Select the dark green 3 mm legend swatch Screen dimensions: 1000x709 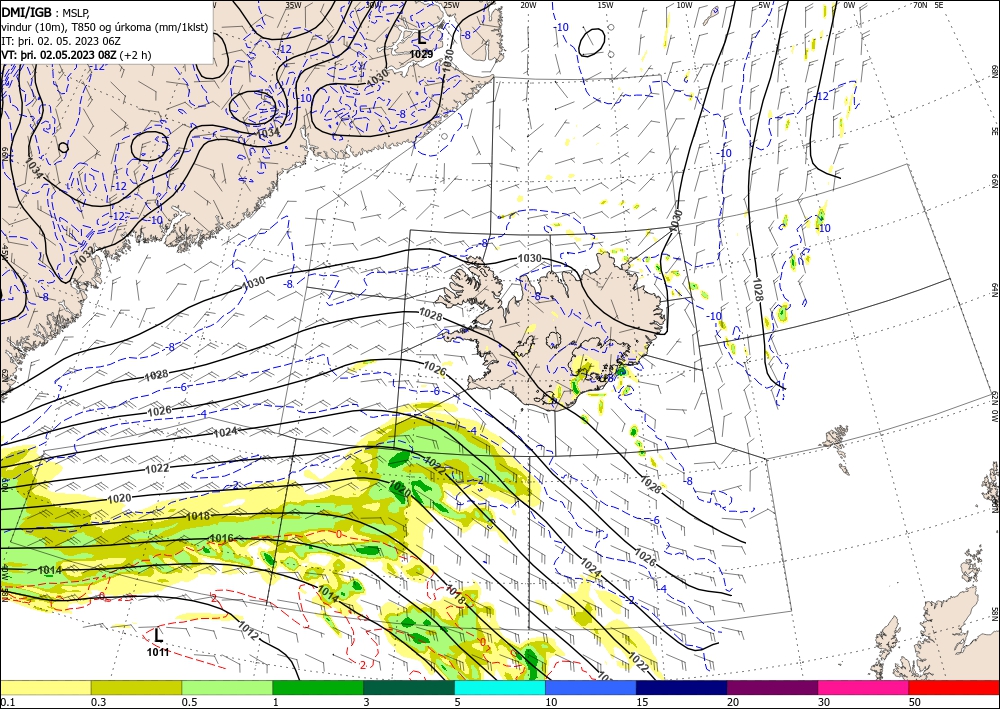[x=409, y=687]
